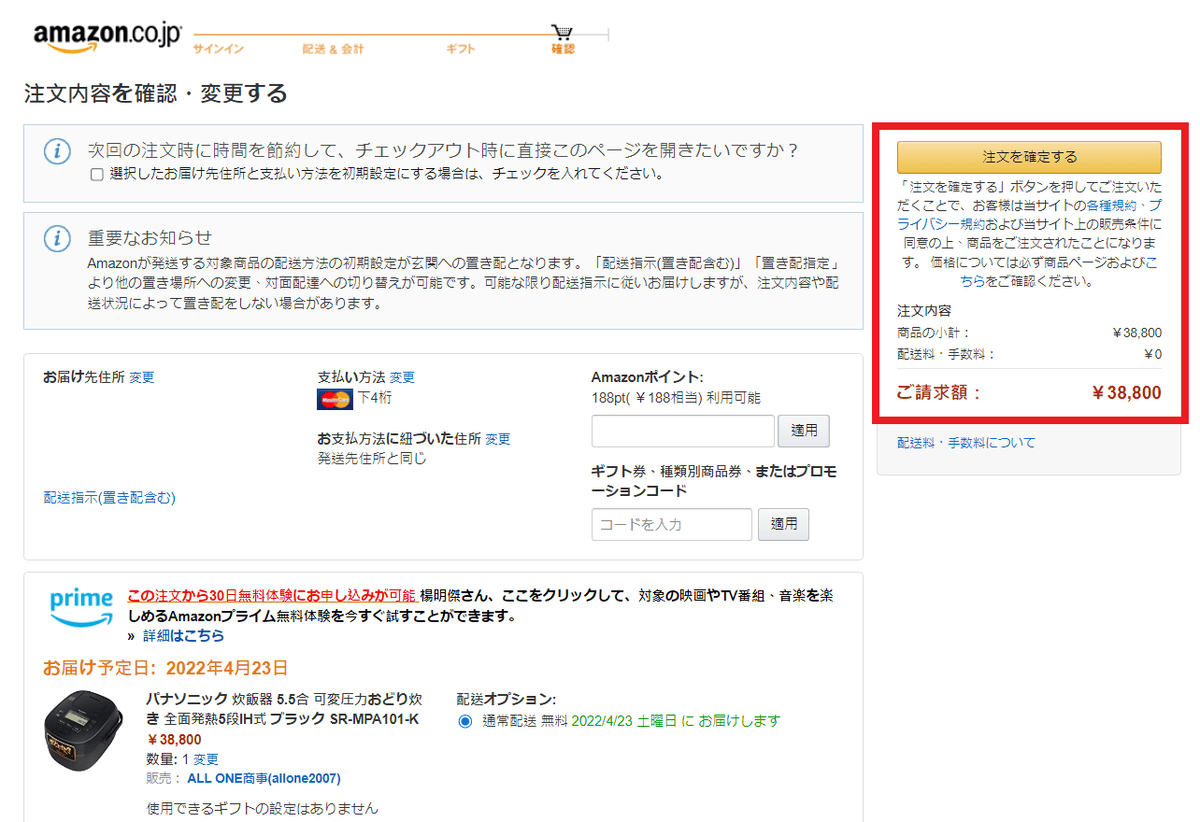Click 注文を確定する to place the order
The image size is (1200, 822).
[1028, 157]
